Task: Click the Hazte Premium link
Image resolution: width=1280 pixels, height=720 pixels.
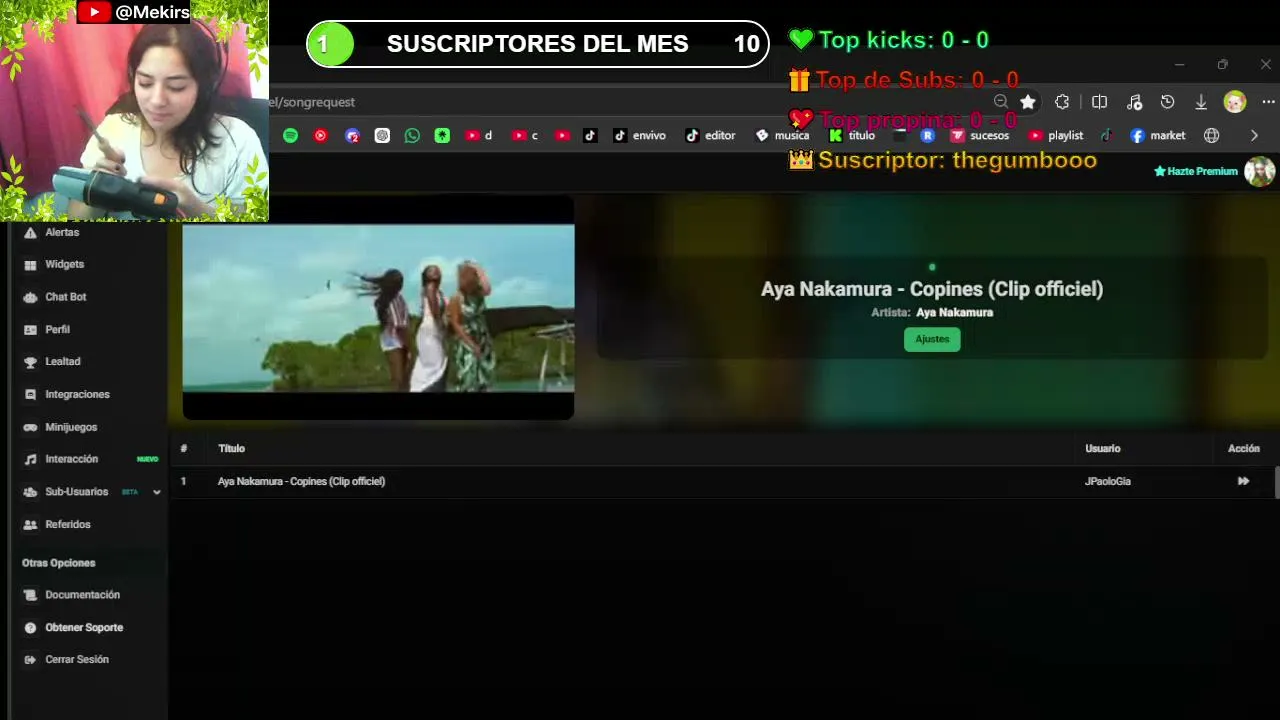Action: pos(1196,171)
